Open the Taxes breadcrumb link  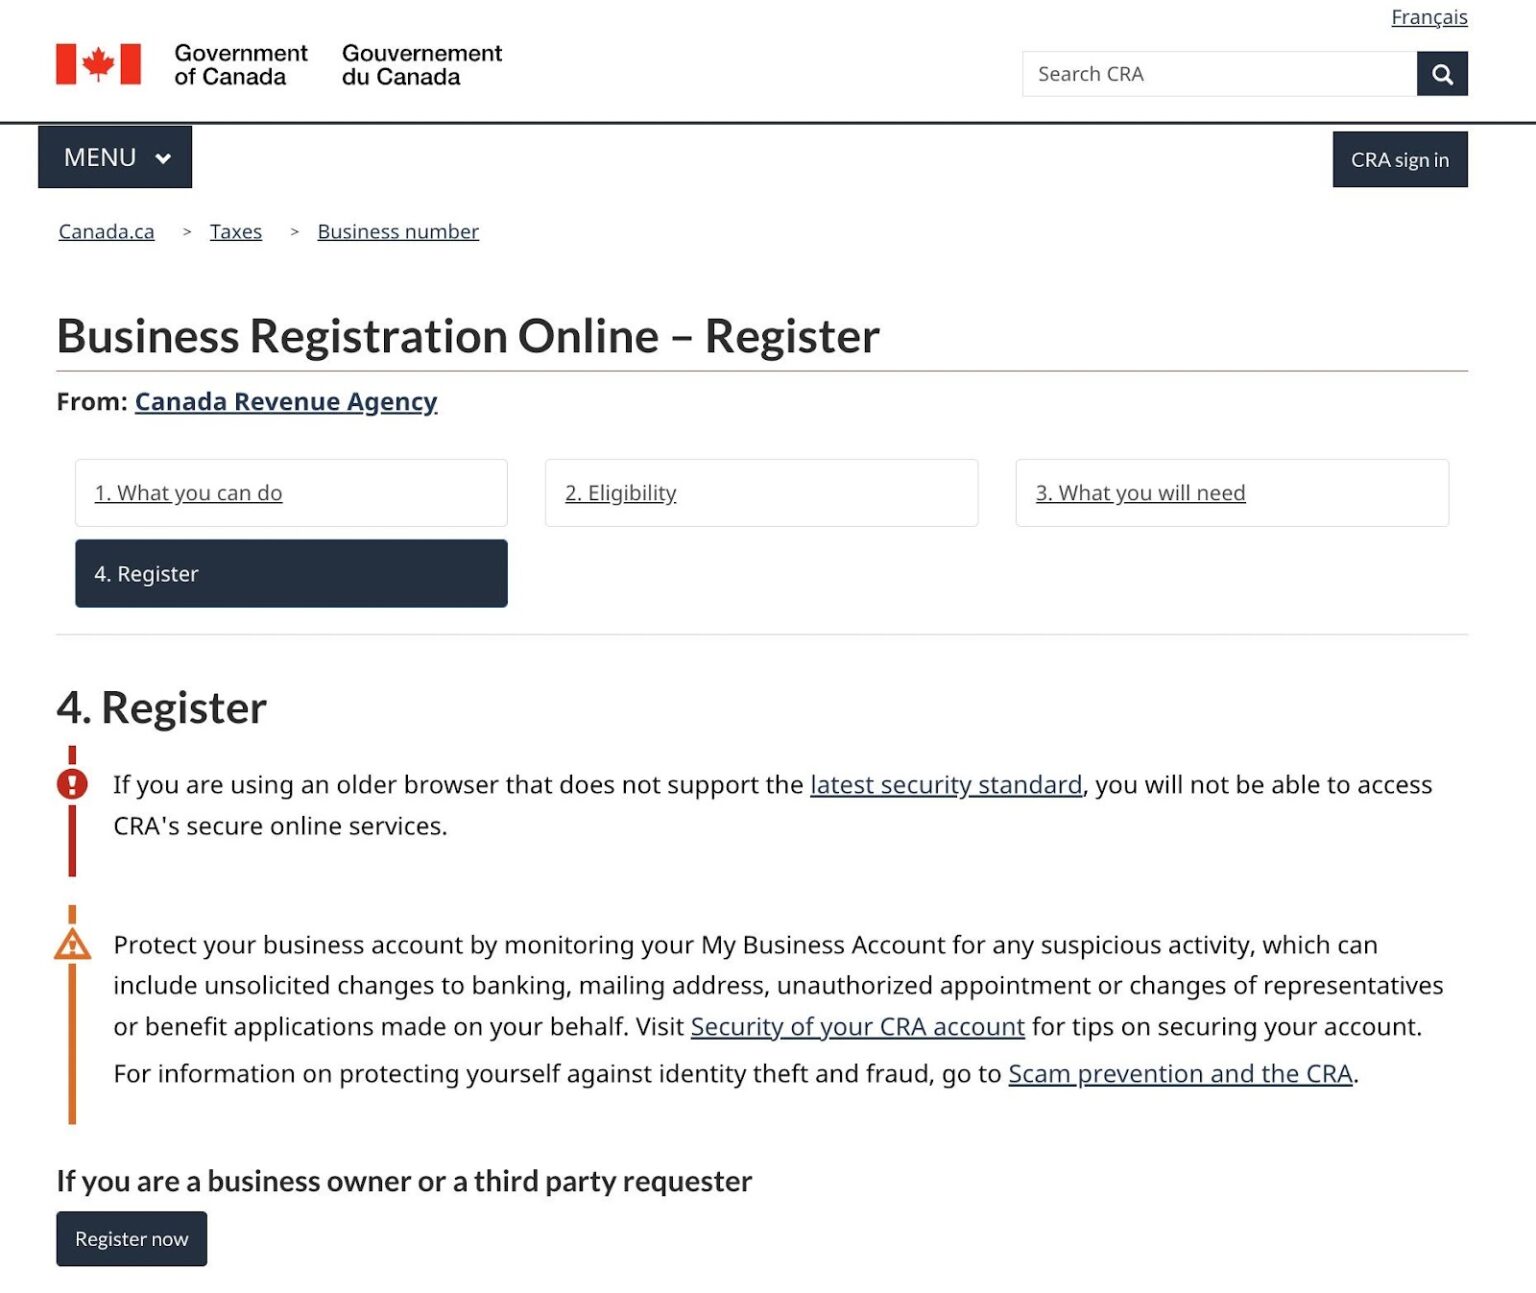coord(235,231)
